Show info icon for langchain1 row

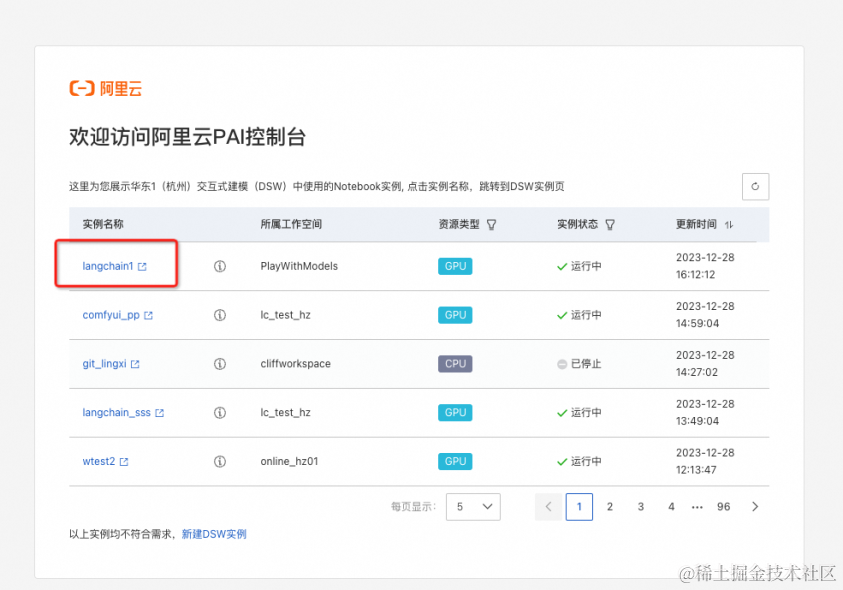click(x=220, y=266)
